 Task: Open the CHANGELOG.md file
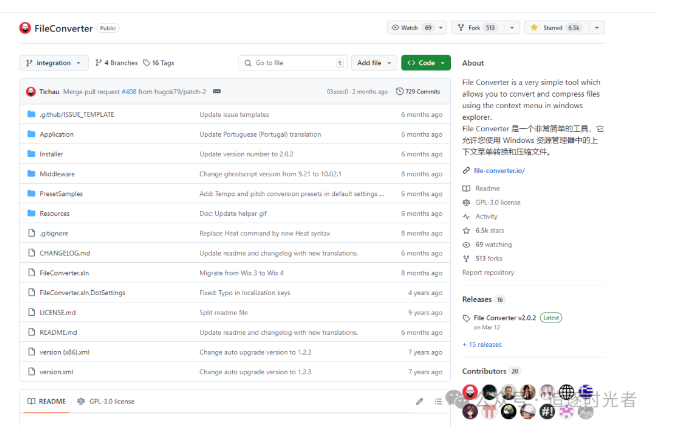tap(65, 253)
